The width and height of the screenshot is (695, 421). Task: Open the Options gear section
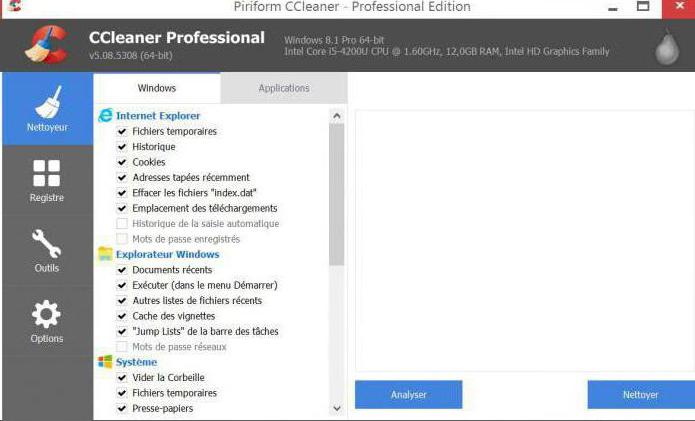47,321
